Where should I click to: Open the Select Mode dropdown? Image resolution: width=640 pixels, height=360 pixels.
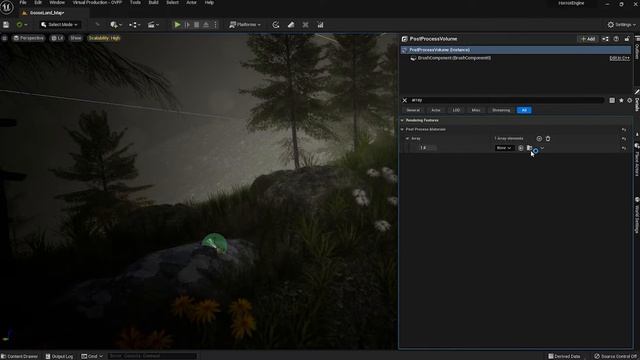60,25
